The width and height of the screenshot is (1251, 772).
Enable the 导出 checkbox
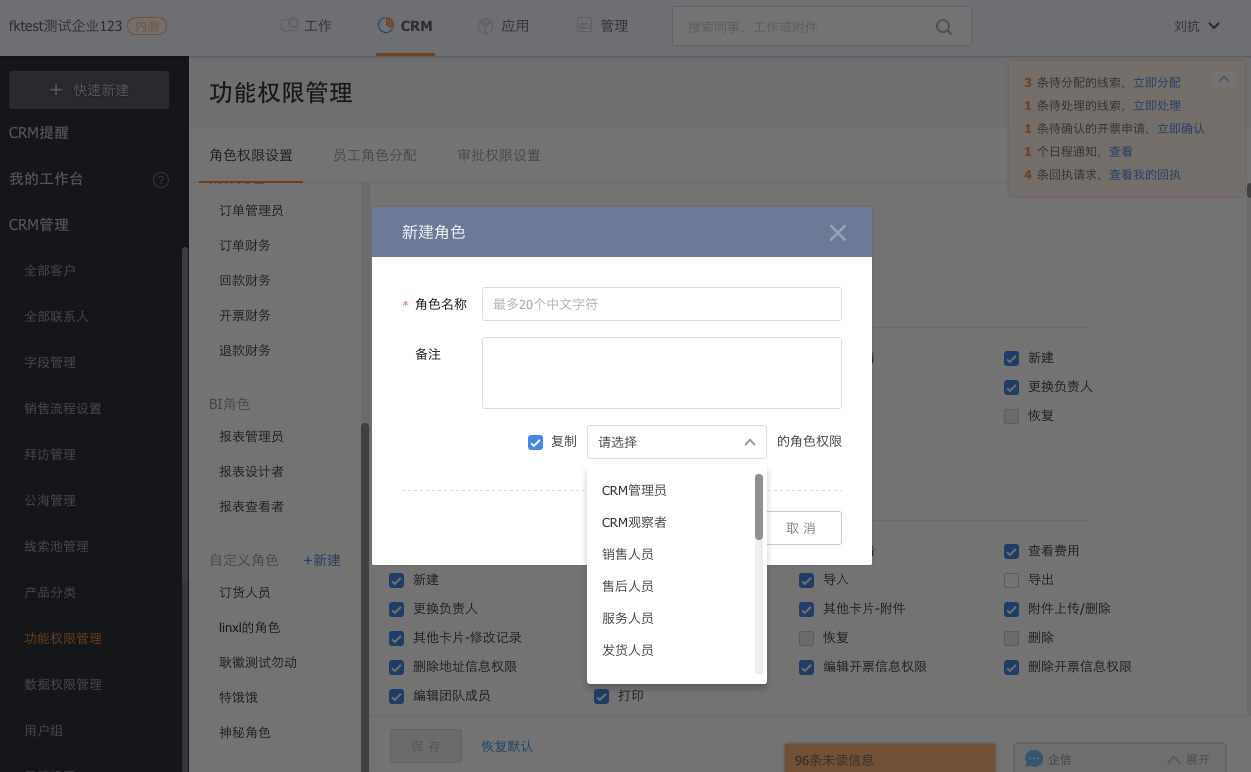(x=1011, y=580)
